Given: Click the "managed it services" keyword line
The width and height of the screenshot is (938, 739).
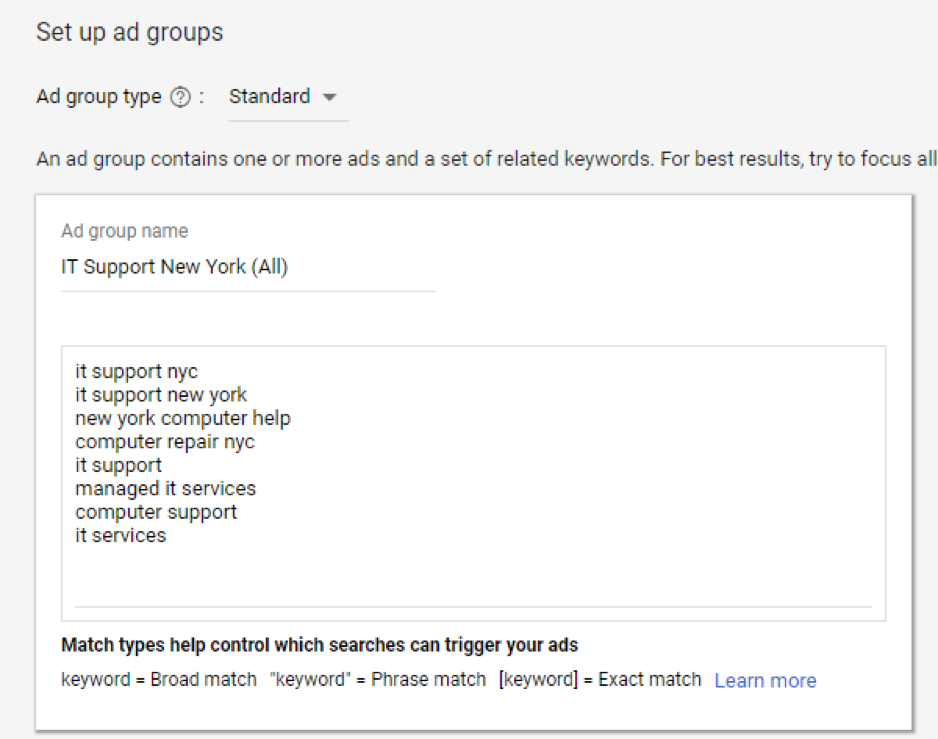Looking at the screenshot, I should pyautogui.click(x=165, y=488).
